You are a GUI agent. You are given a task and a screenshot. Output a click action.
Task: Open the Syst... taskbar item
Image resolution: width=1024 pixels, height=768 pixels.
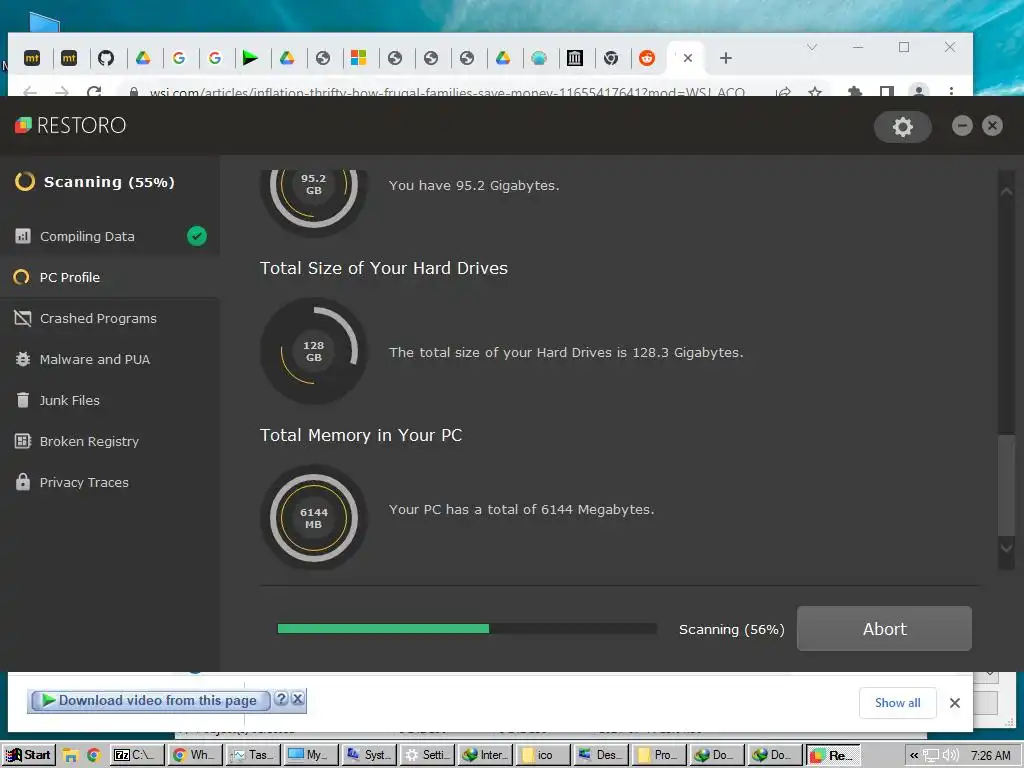368,755
